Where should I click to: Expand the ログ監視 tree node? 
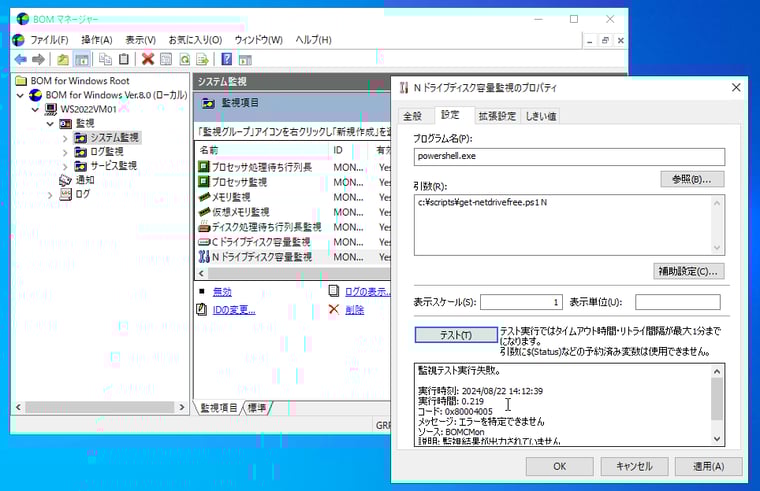(x=65, y=152)
